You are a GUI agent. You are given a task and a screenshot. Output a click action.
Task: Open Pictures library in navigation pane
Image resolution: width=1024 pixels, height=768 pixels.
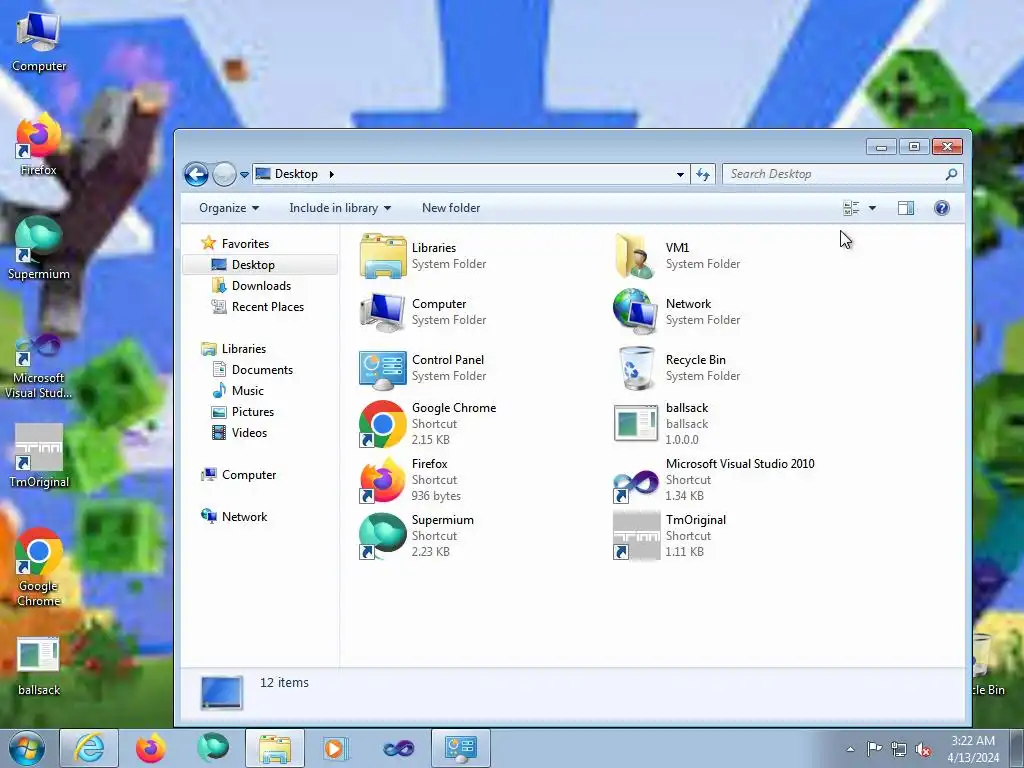pyautogui.click(x=253, y=411)
